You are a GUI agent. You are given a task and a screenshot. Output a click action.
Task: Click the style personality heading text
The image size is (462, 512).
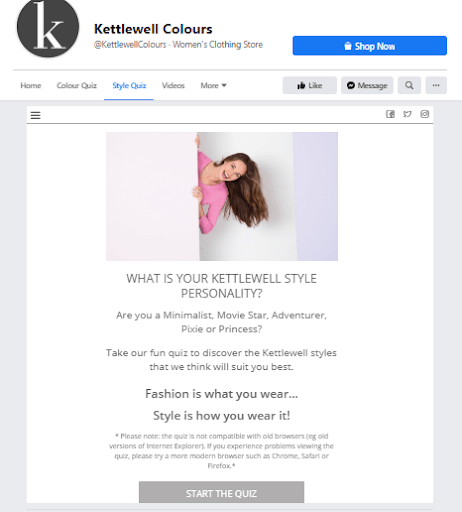pos(221,286)
